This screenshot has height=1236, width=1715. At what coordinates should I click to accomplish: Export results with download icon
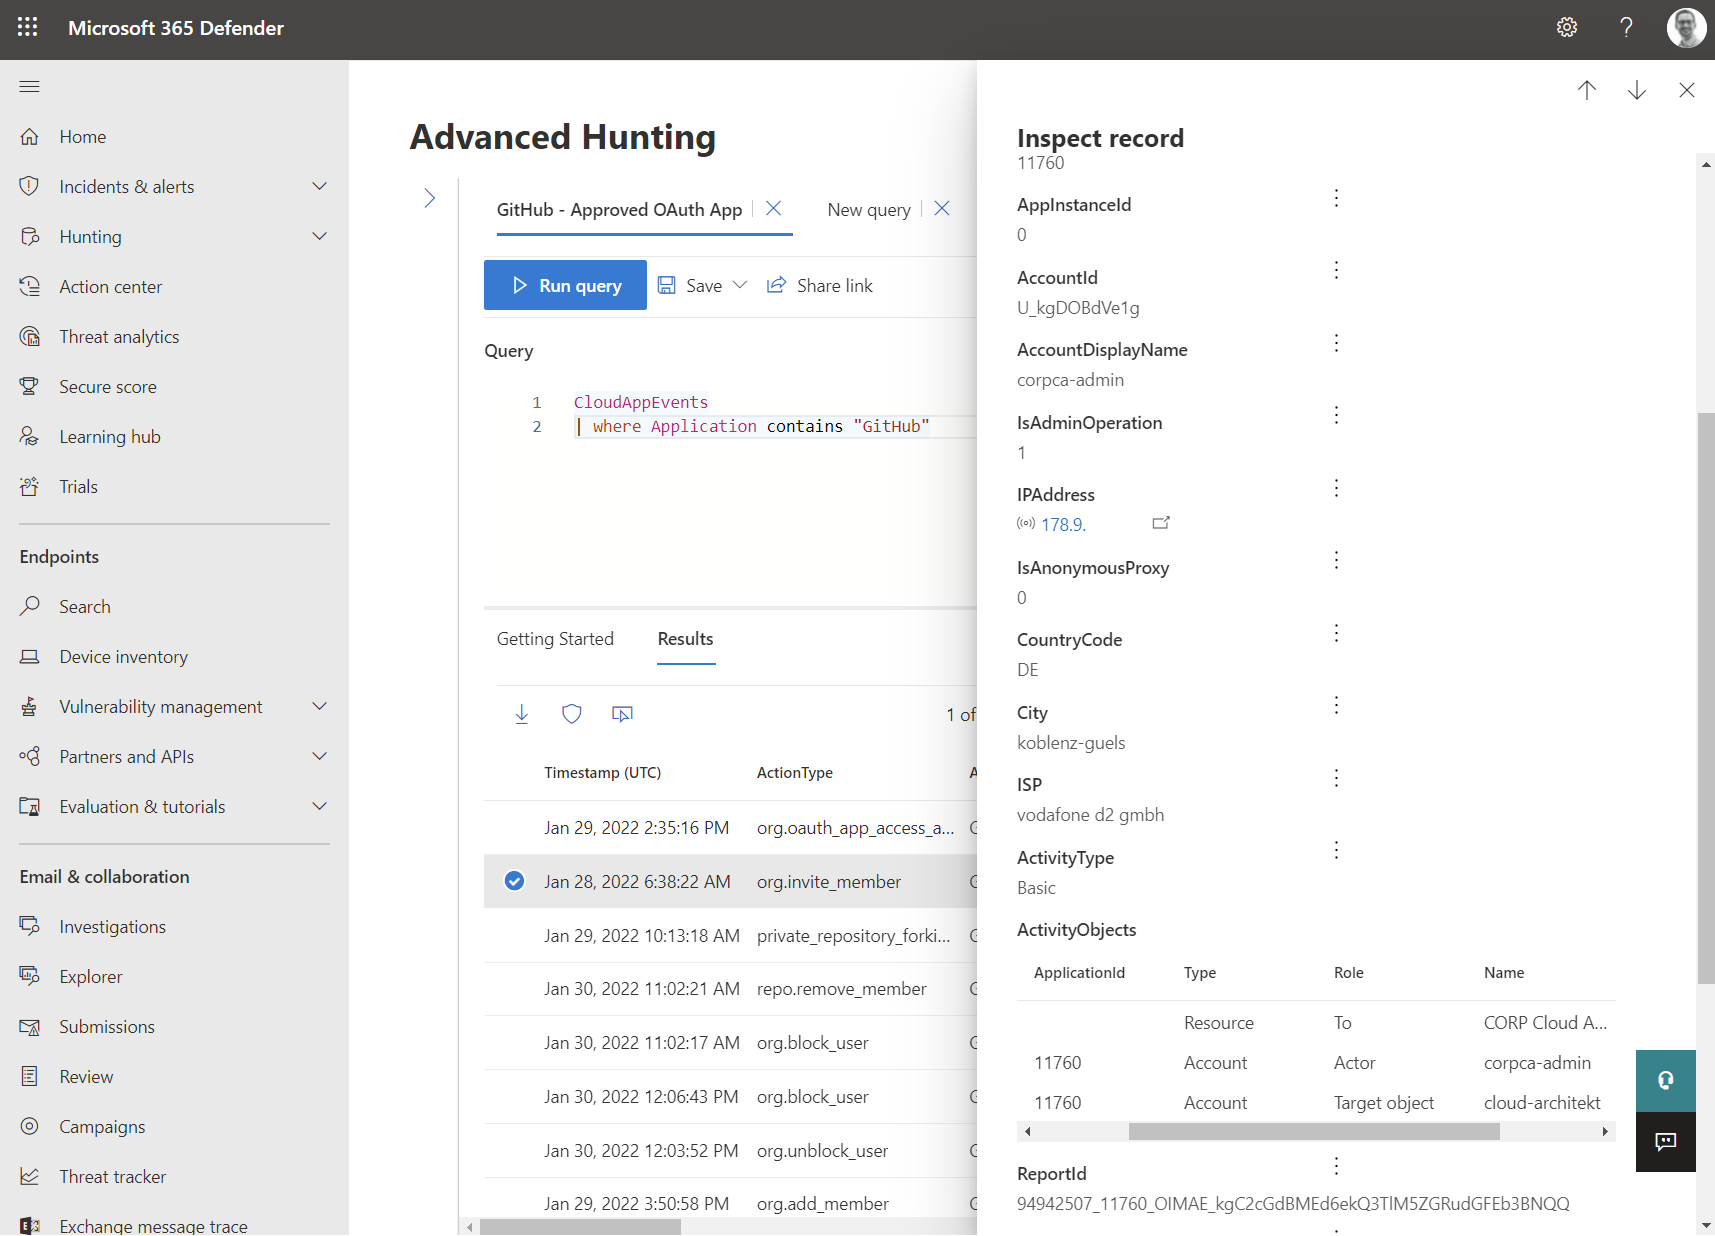(x=522, y=714)
